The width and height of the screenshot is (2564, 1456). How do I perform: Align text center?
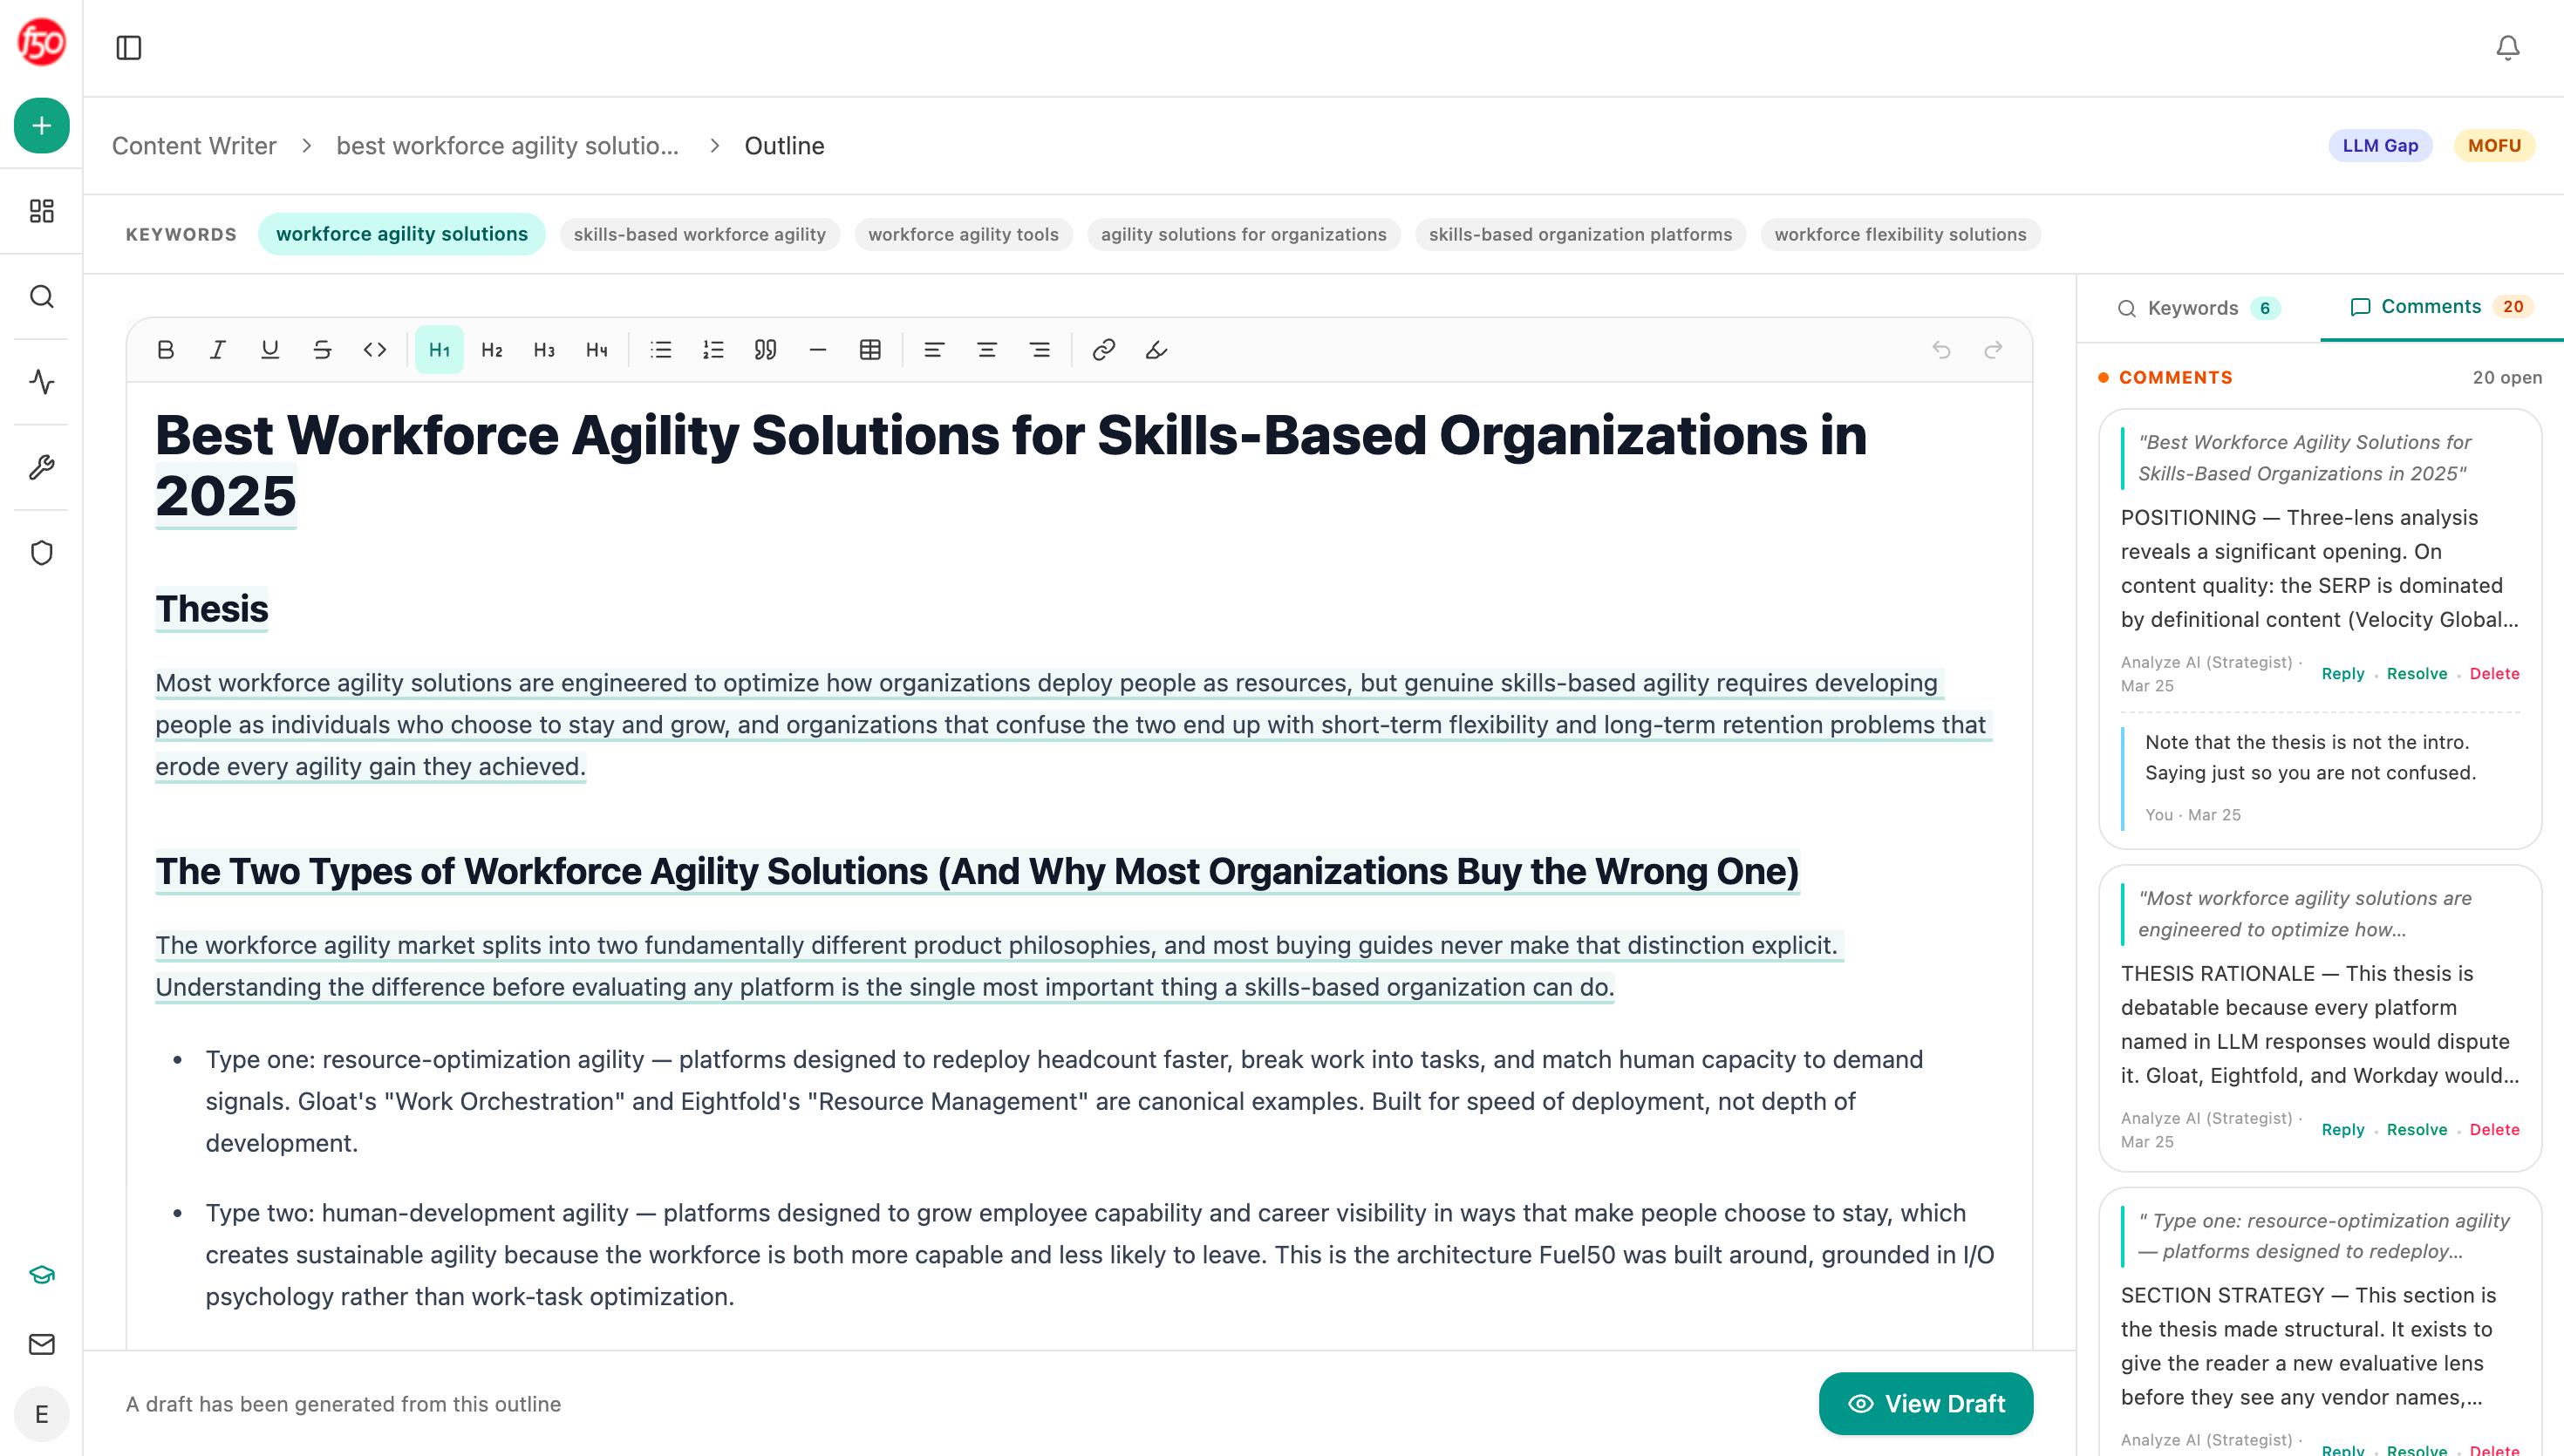pyautogui.click(x=987, y=350)
